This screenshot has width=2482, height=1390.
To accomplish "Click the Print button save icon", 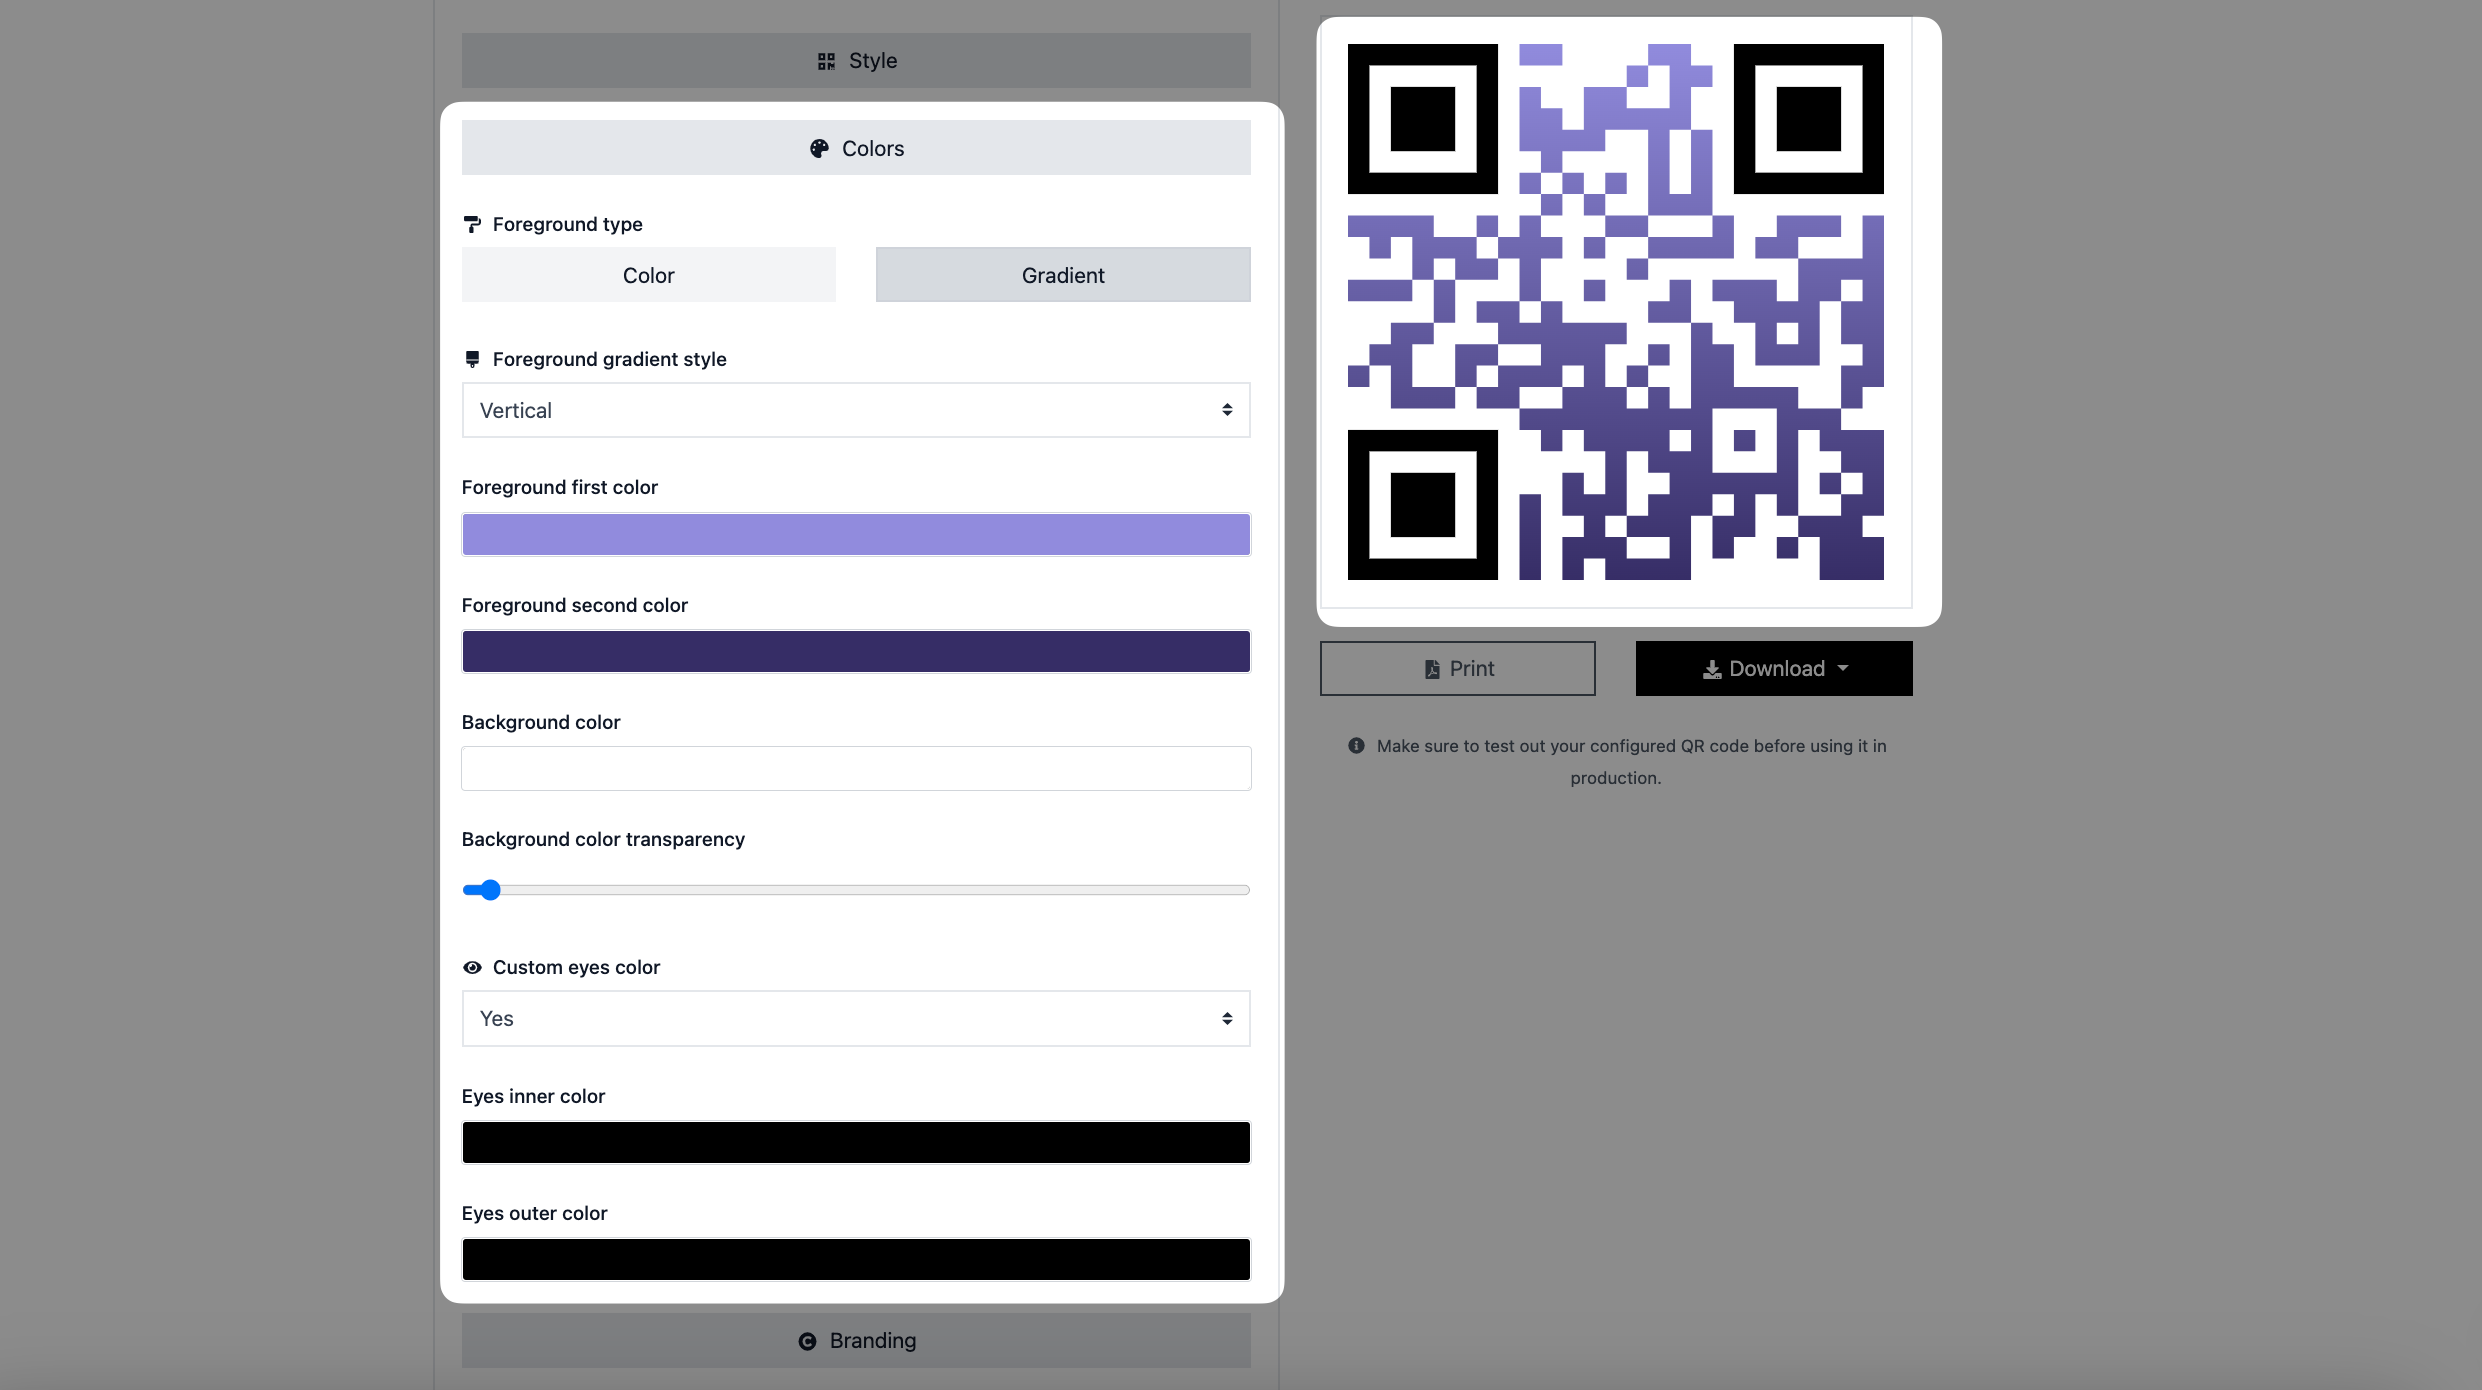I will [x=1429, y=669].
